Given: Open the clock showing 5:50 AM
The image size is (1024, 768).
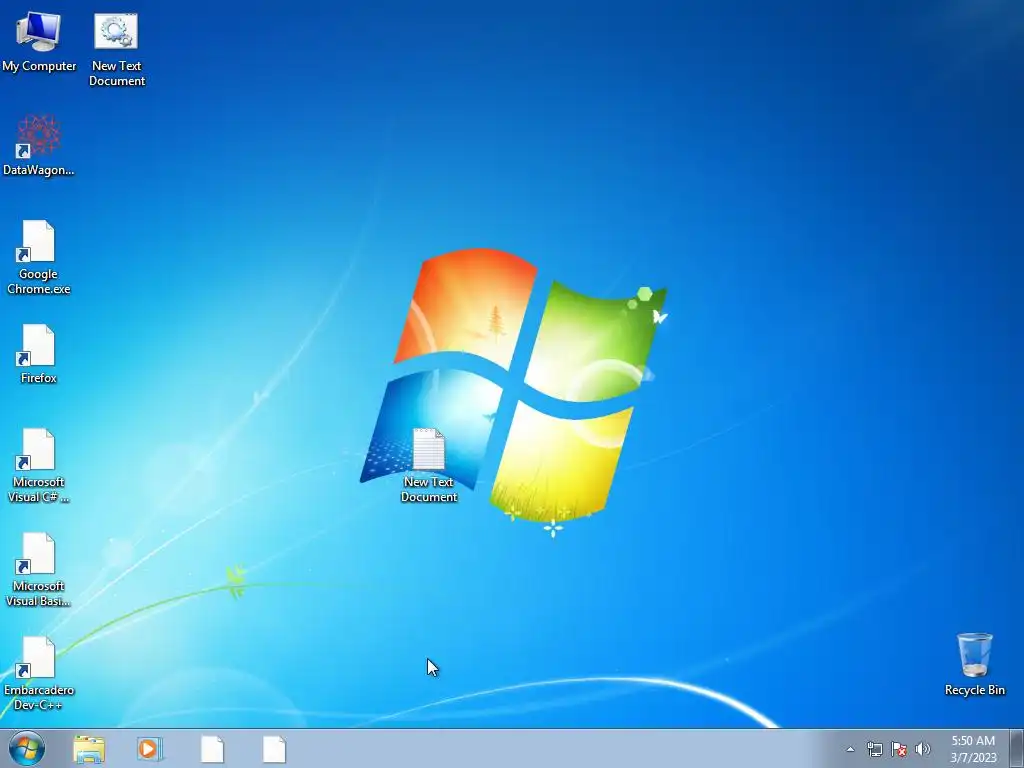Looking at the screenshot, I should (973, 749).
